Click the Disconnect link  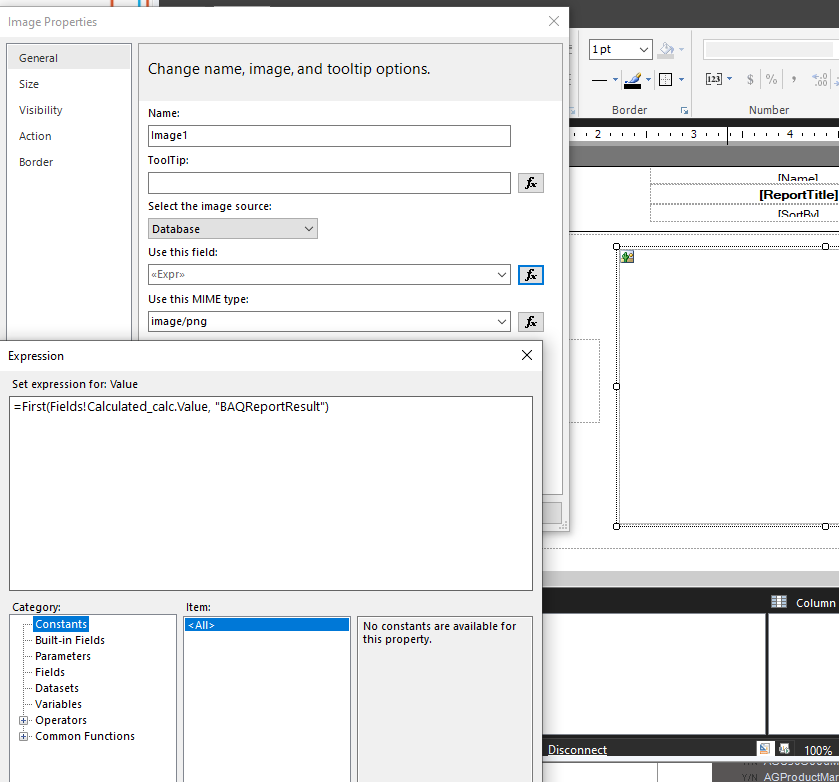577,749
